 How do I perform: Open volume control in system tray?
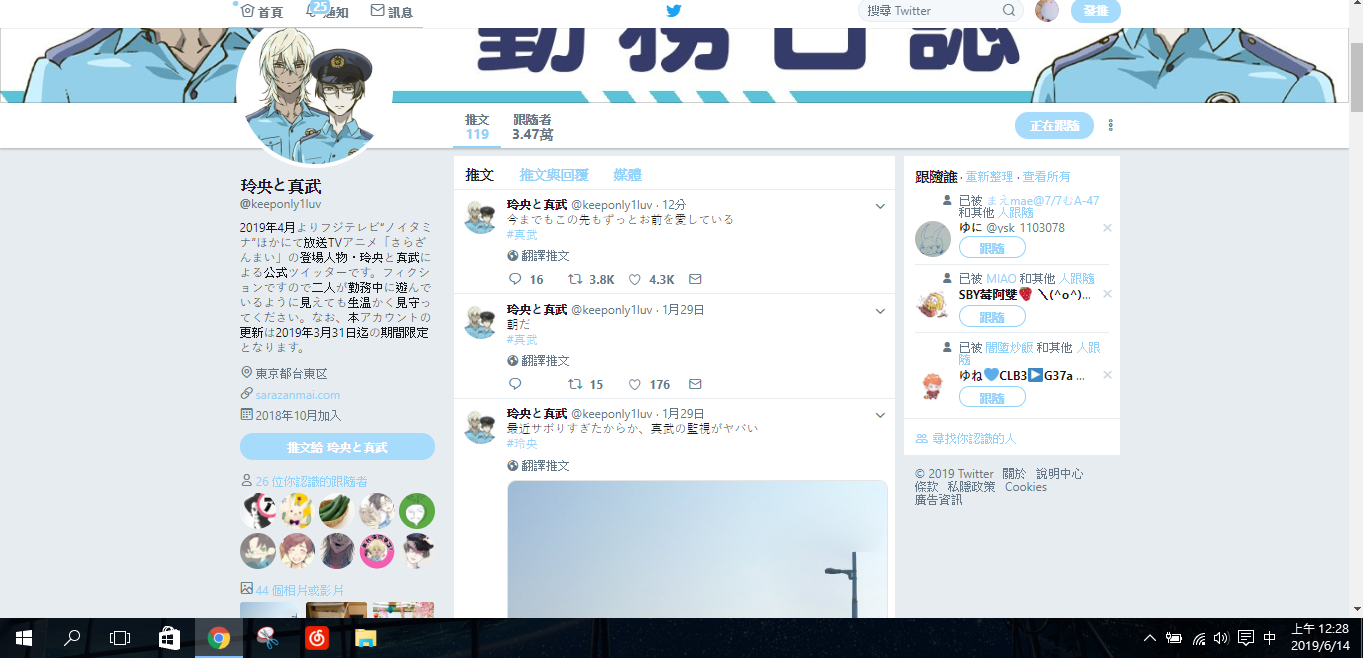point(1221,638)
